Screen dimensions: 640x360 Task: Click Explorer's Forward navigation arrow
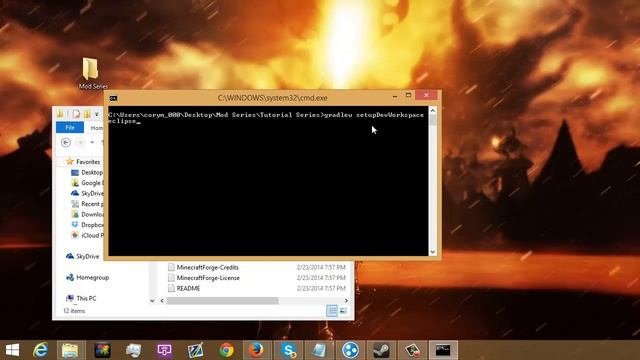80,142
